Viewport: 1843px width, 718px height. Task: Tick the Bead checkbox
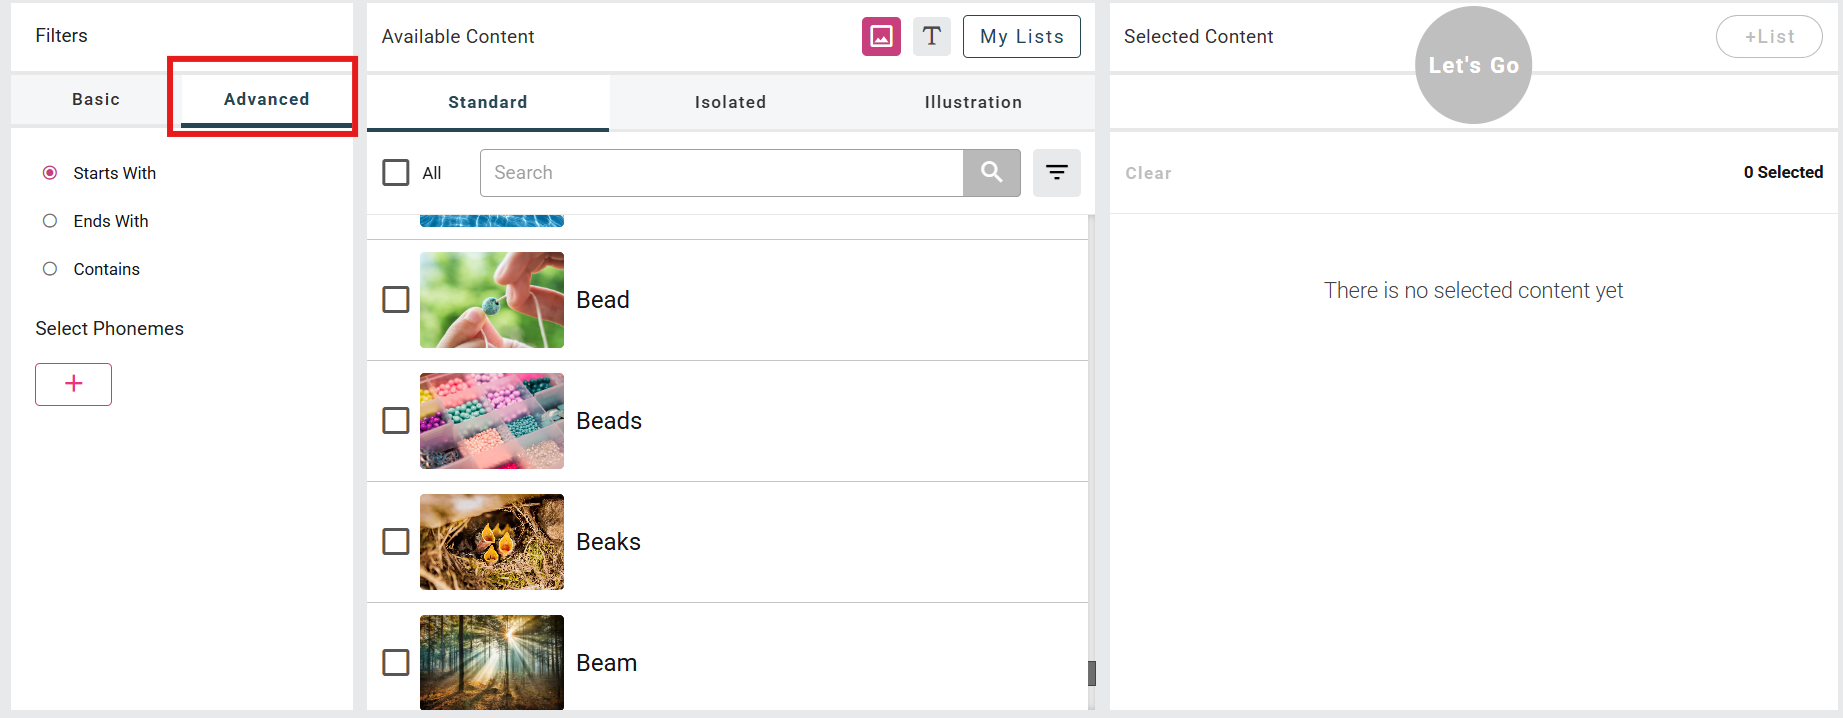396,300
